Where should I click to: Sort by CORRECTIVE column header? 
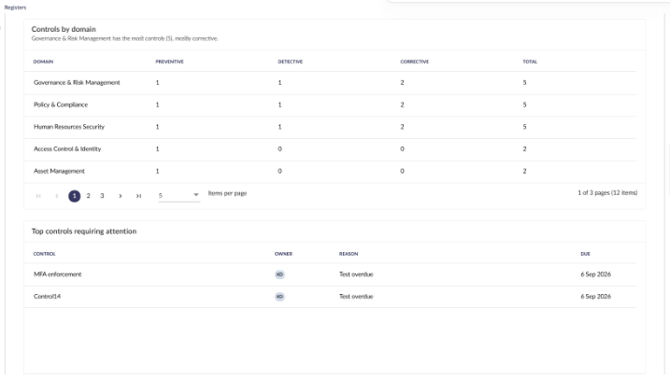414,62
